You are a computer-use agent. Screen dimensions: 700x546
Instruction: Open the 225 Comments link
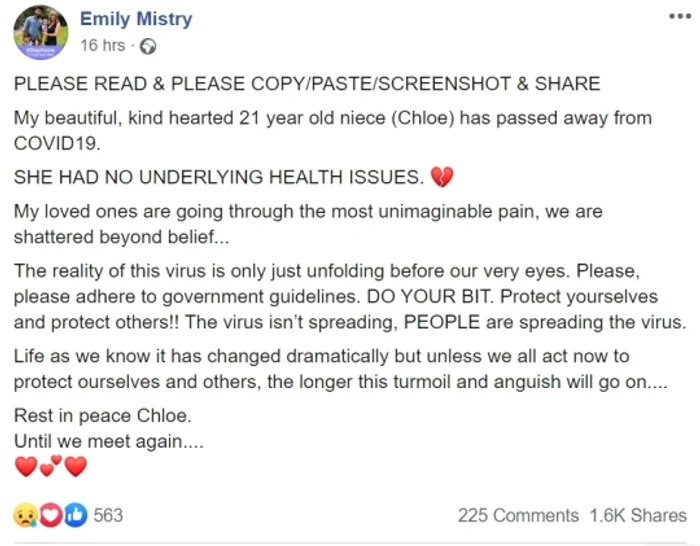(518, 516)
